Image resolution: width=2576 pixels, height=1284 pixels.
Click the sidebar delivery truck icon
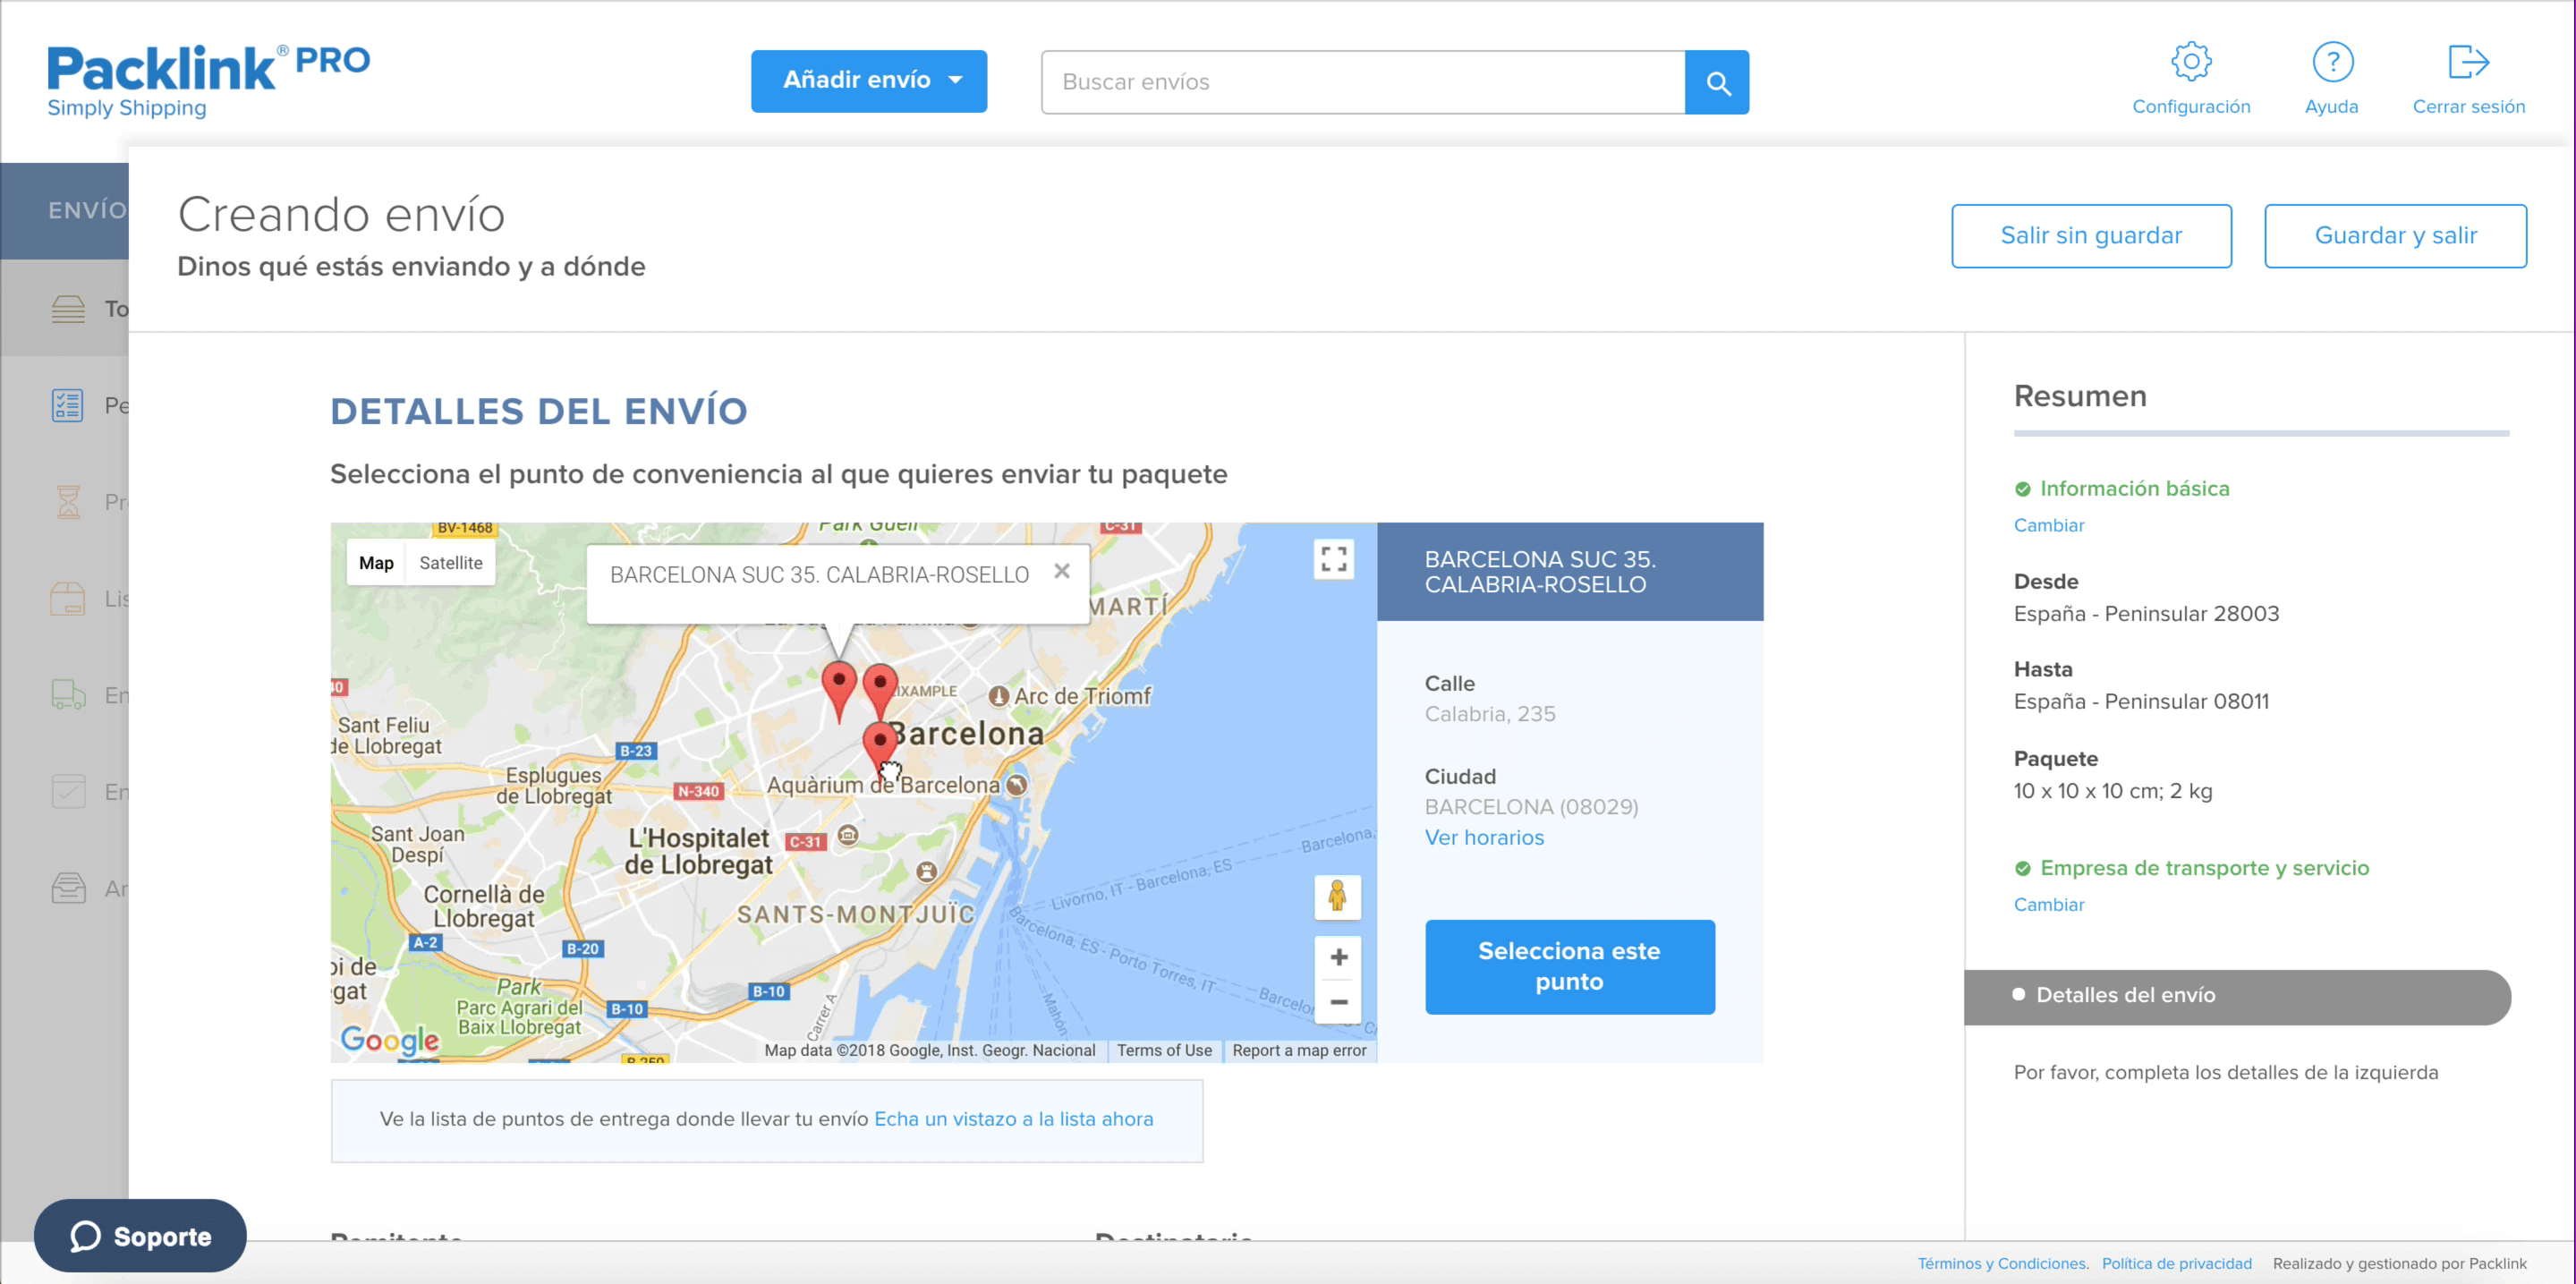[68, 695]
